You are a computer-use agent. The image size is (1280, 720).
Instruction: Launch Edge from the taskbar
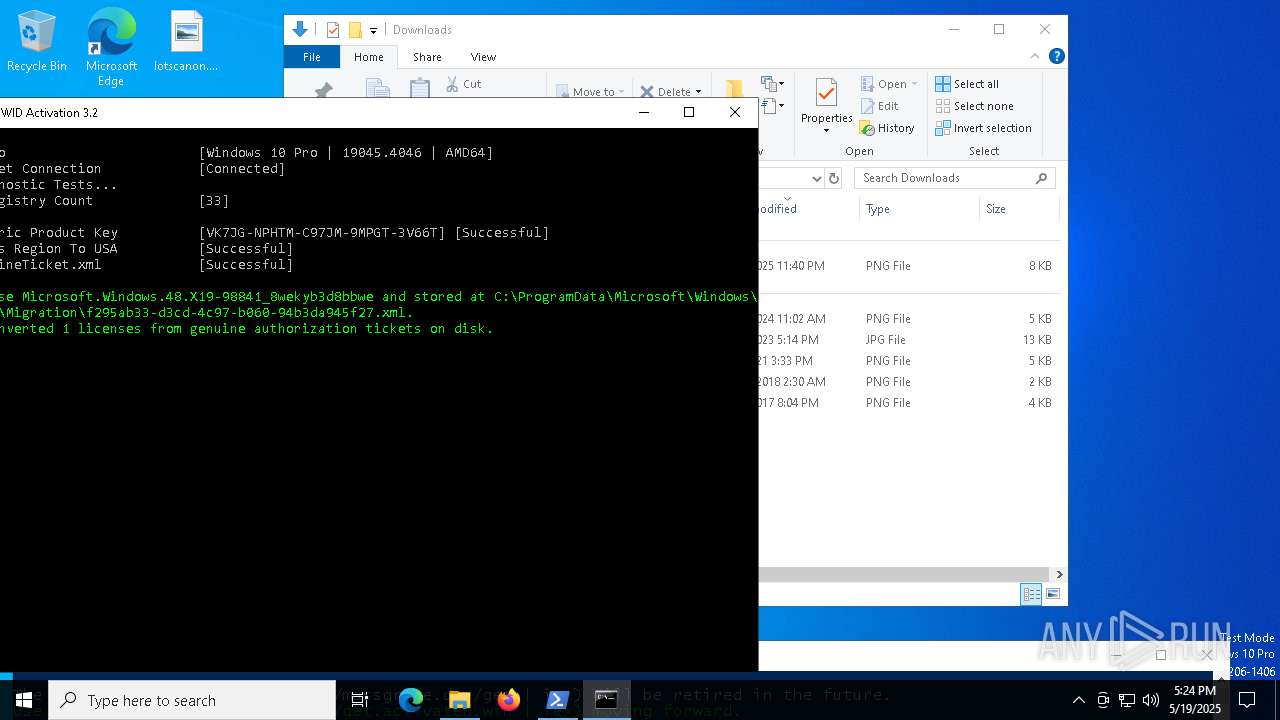[x=411, y=700]
